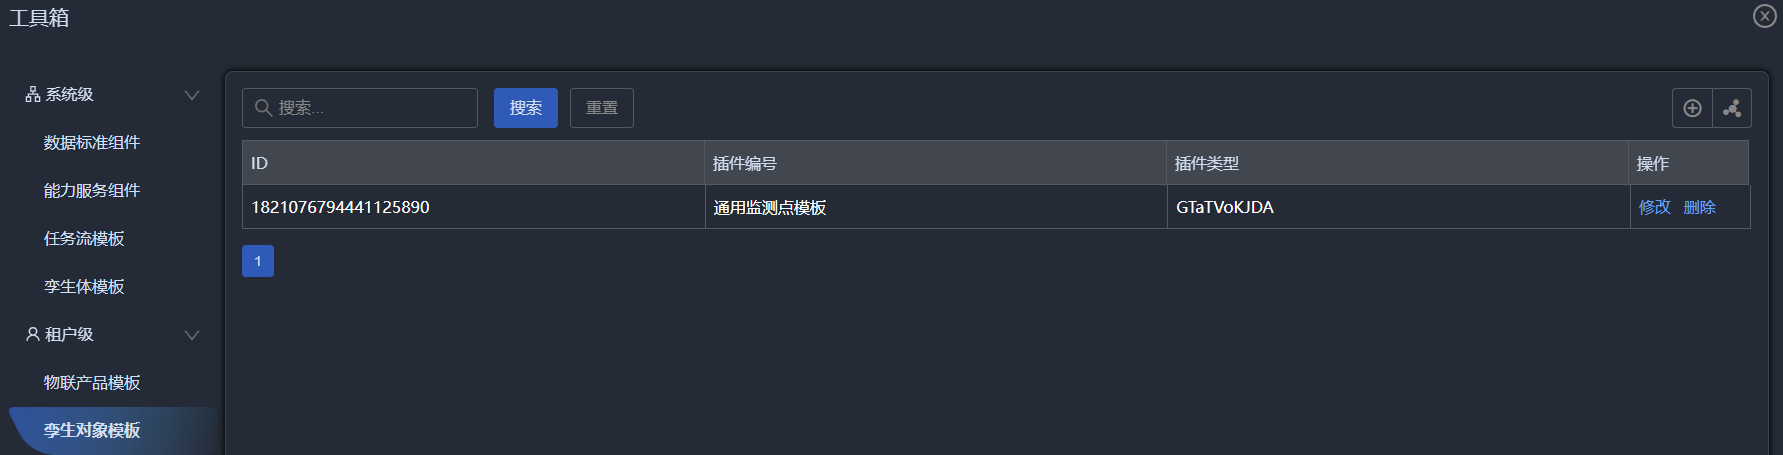Select 孪生体模板 in sidebar
The width and height of the screenshot is (1783, 455).
pyautogui.click(x=84, y=286)
